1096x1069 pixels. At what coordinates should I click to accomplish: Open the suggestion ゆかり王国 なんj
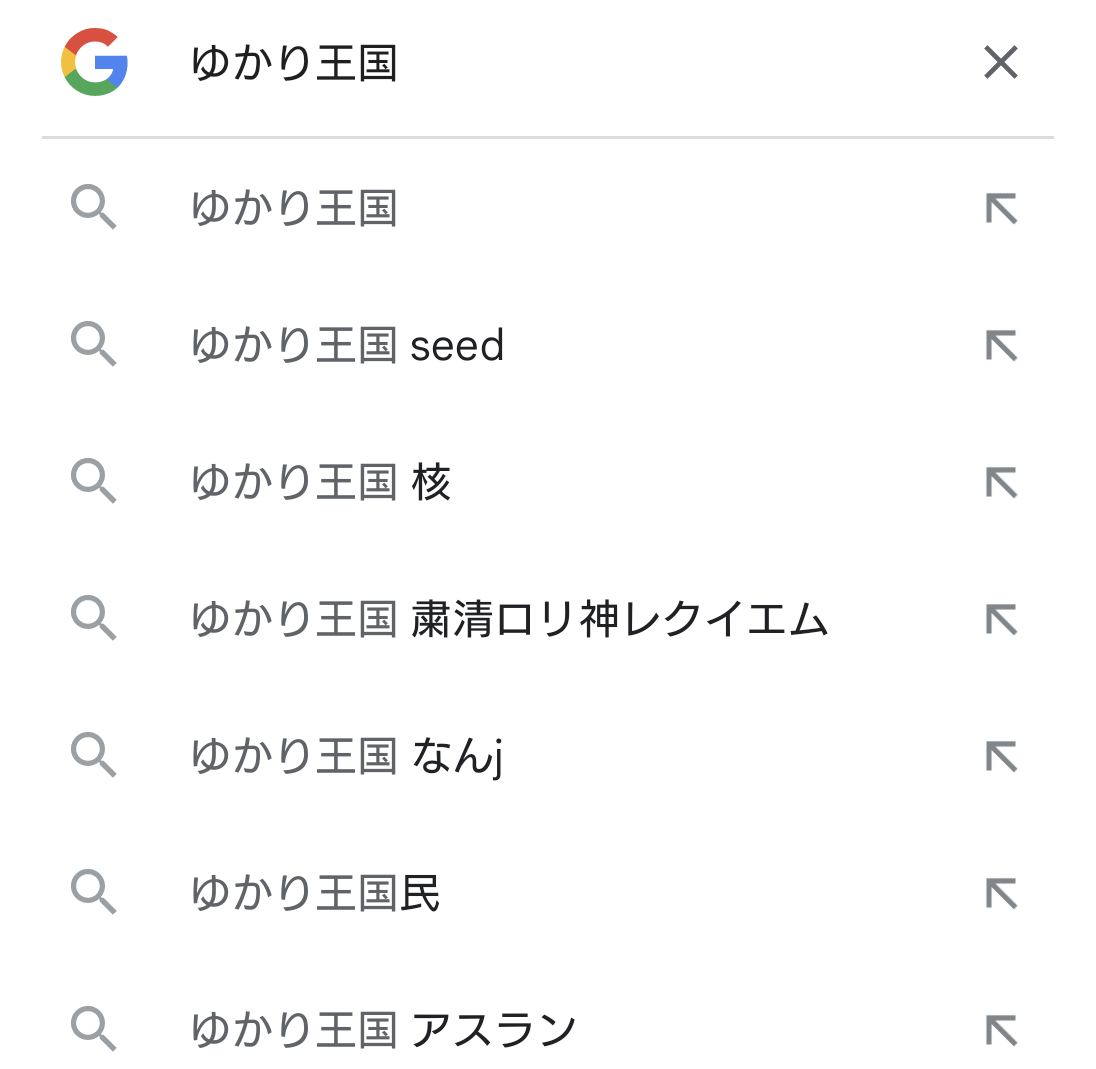(346, 756)
